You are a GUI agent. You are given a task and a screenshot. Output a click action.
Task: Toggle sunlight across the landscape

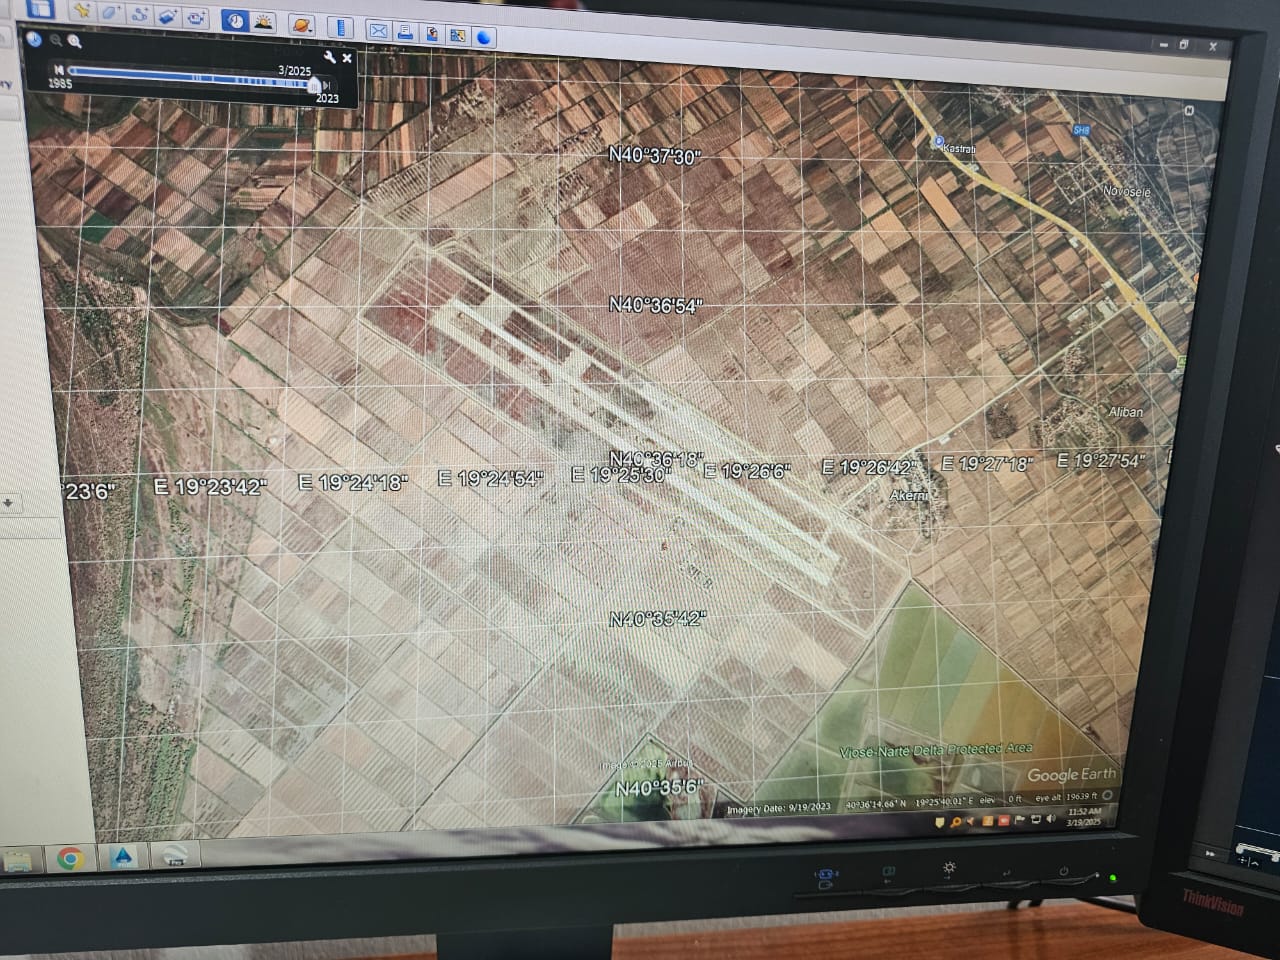point(263,22)
